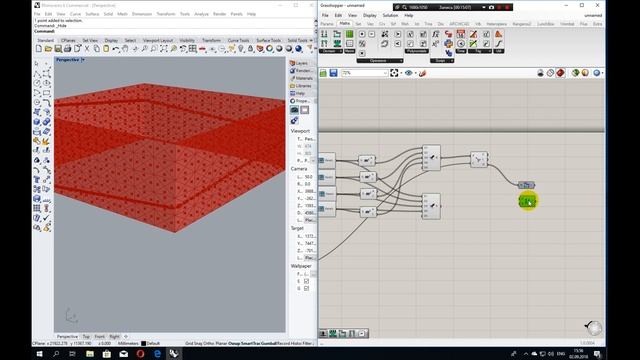Expand the Trig panel dropdown bar
This screenshot has height=360, width=640.
pos(480,51)
